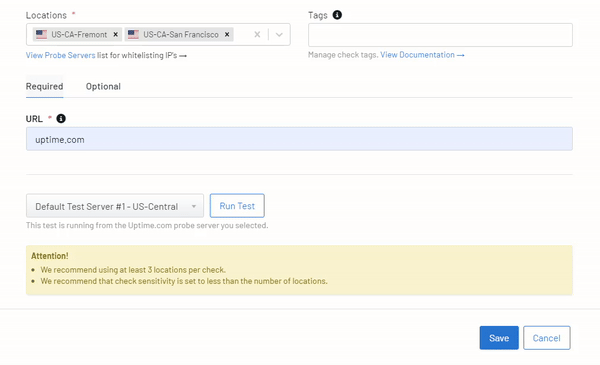Viewport: 600px width, 365px height.
Task: Click the URL info icon
Action: (x=61, y=119)
